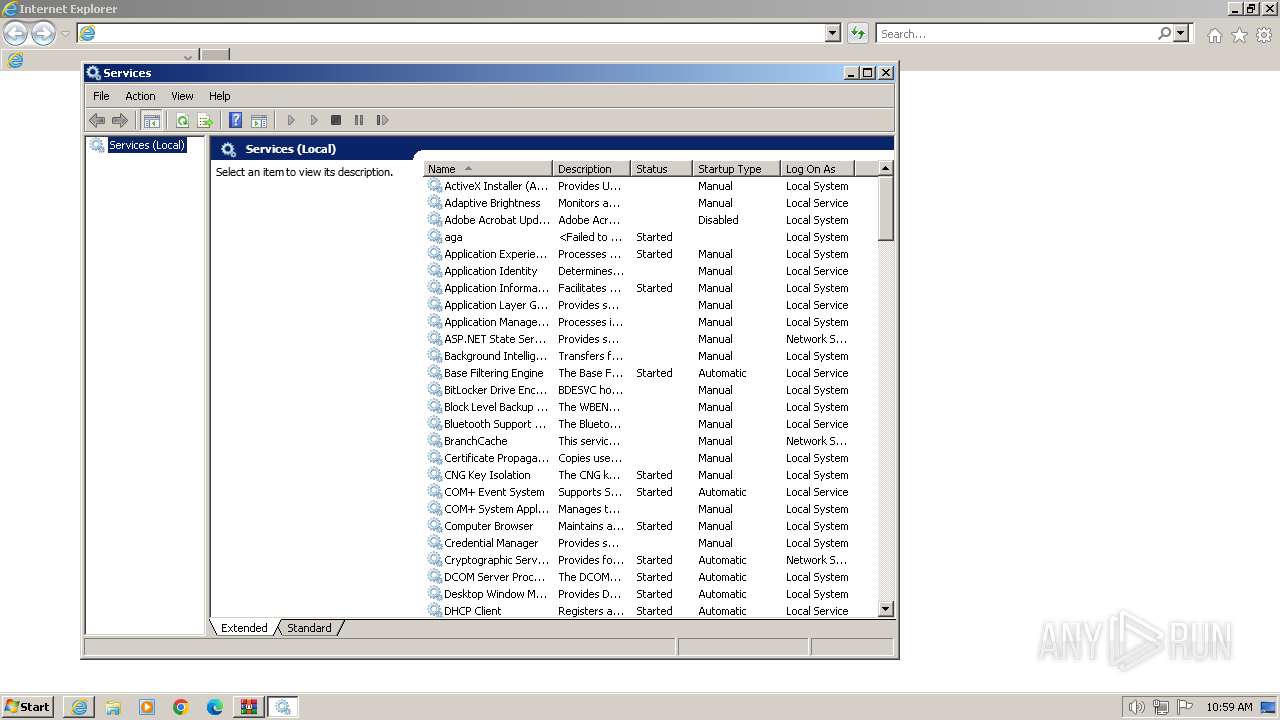1280x720 pixels.
Task: Click the Stop Service square icon
Action: [x=336, y=120]
